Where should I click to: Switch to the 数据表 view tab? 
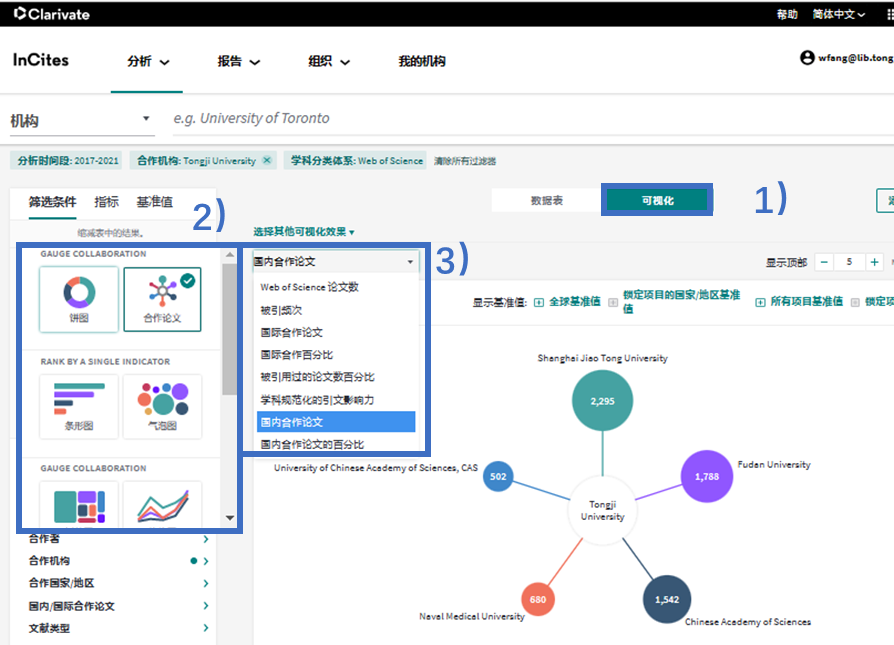[546, 200]
